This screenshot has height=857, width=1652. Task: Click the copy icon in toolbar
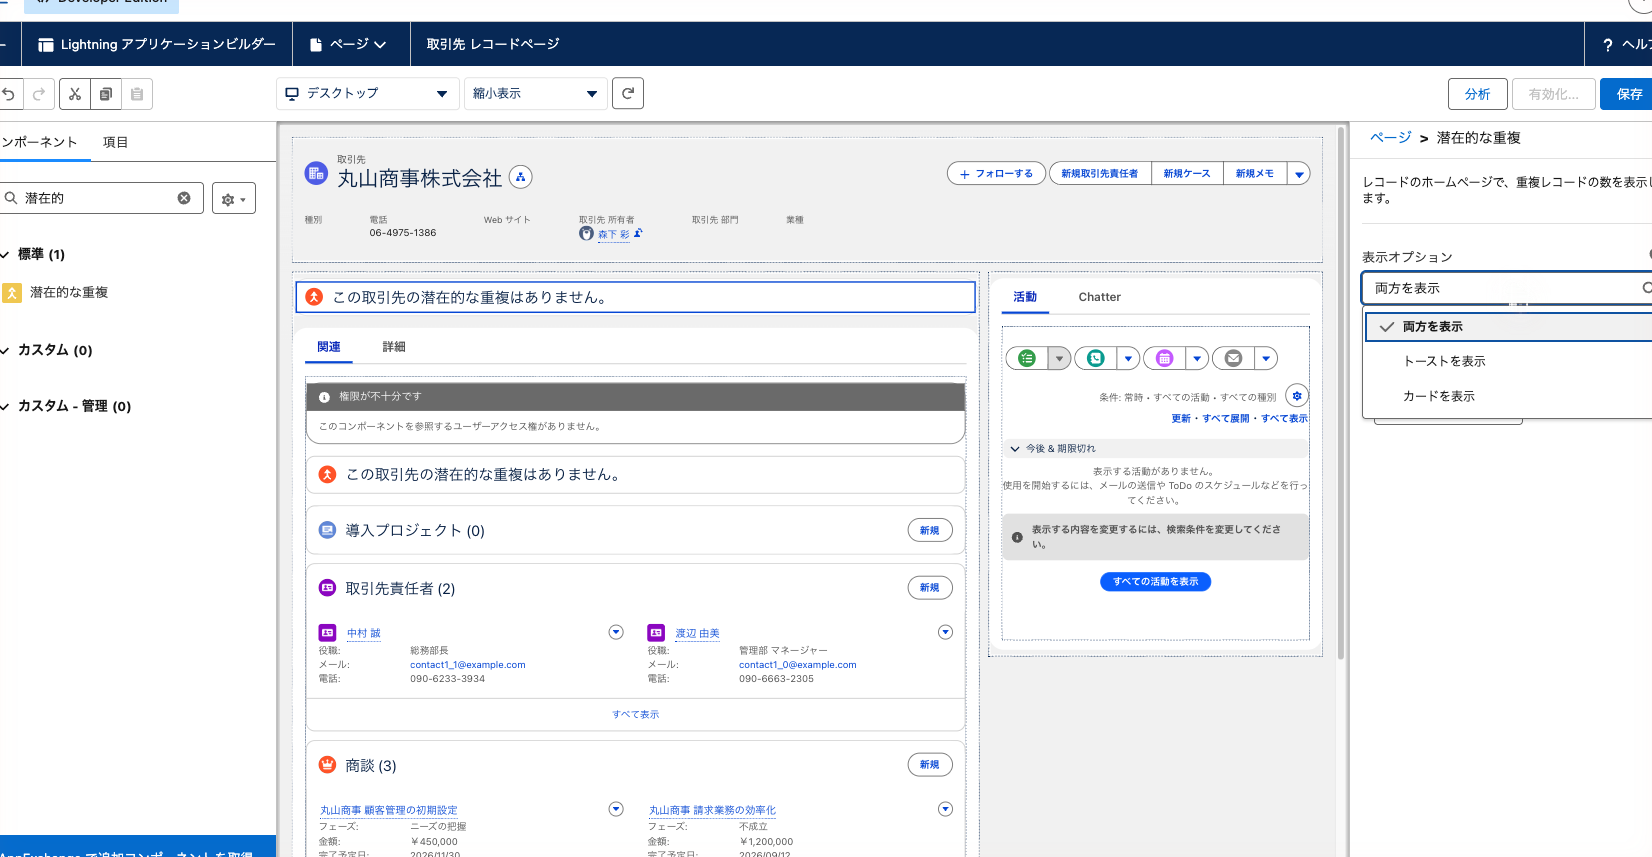106,94
